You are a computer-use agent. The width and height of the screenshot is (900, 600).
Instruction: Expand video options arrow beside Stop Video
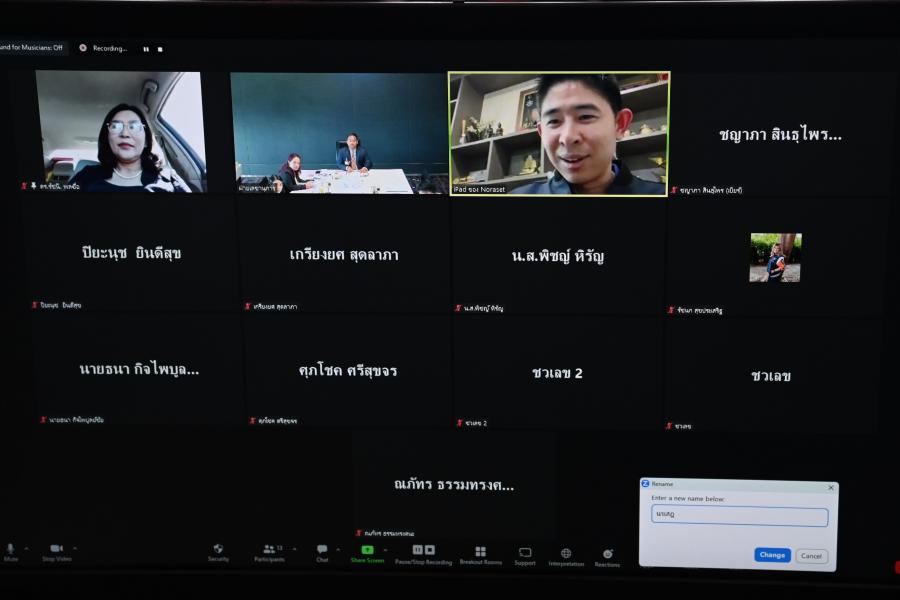[x=75, y=548]
